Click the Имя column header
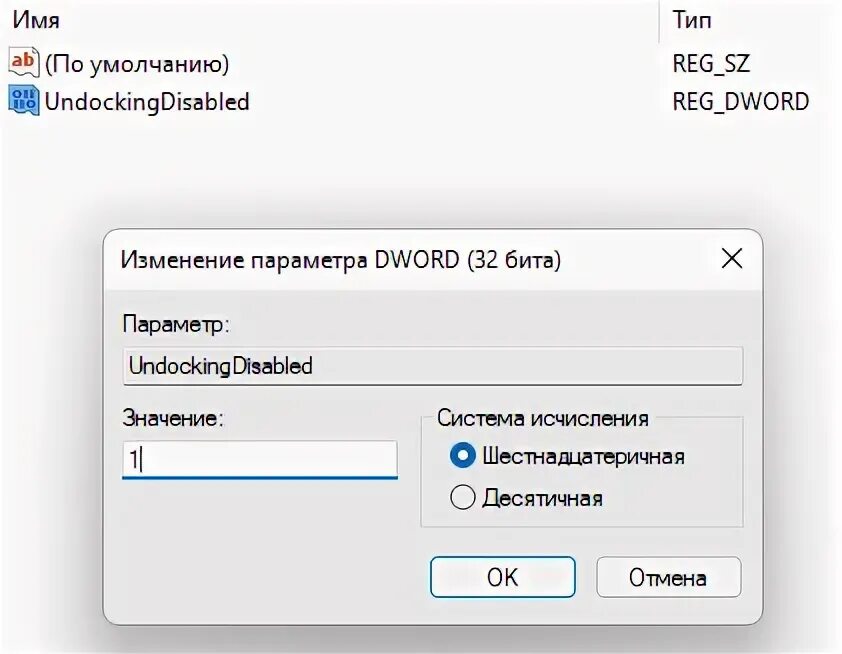This screenshot has width=842, height=654. 36,20
